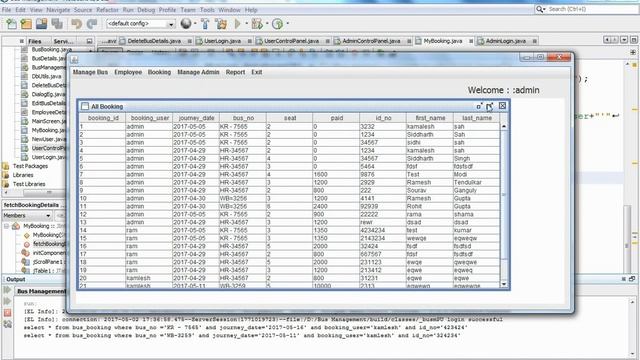Click the Debug Project toolbar icon
This screenshot has height=360, width=640.
point(257,24)
